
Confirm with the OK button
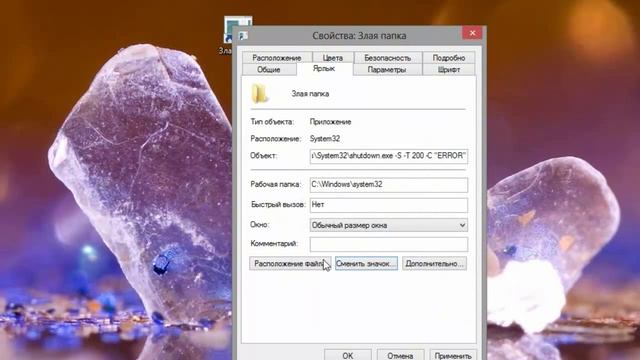point(348,355)
